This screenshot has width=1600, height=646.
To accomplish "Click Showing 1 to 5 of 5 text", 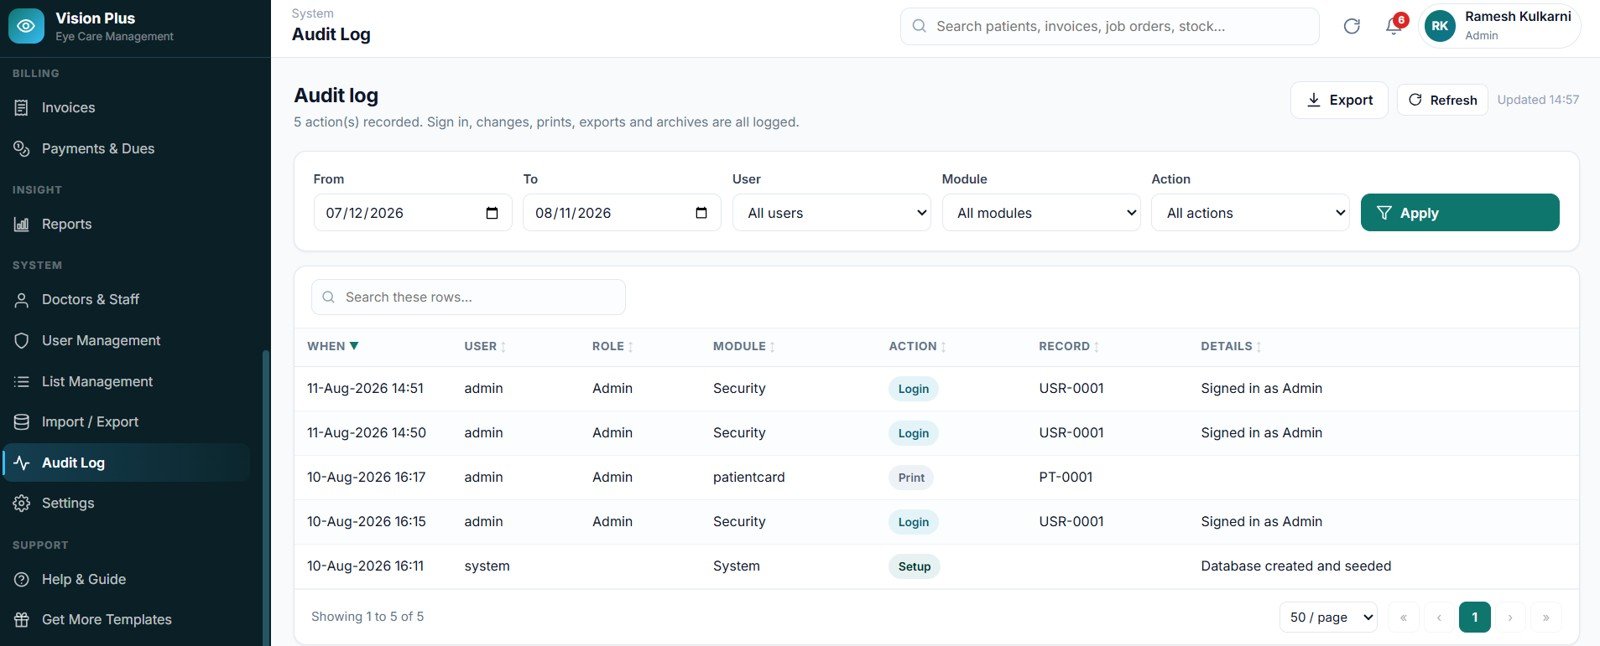I will (367, 617).
